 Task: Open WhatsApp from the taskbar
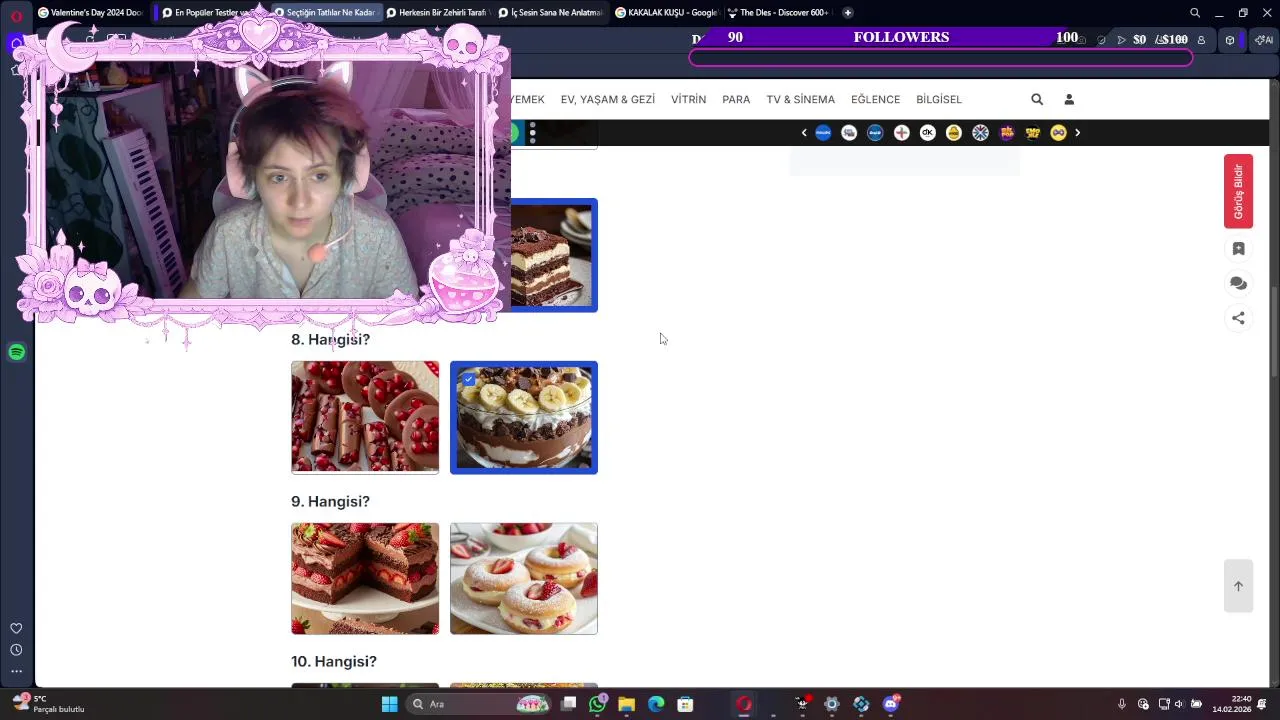598,704
